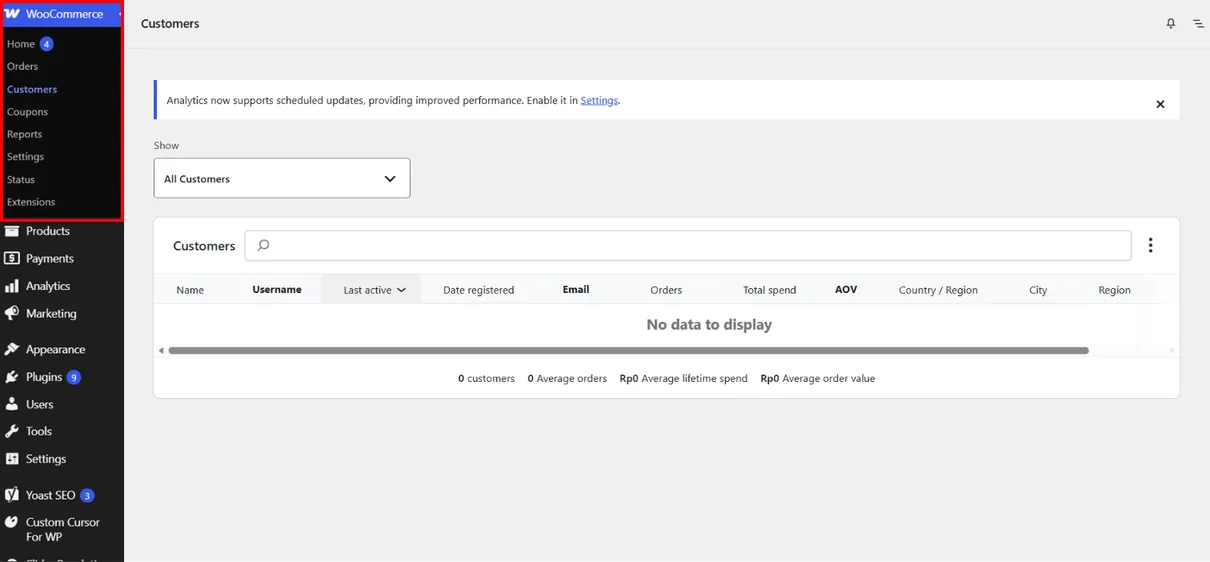Open Custom Cursor For WP menu
This screenshot has width=1210, height=562.
(x=63, y=529)
